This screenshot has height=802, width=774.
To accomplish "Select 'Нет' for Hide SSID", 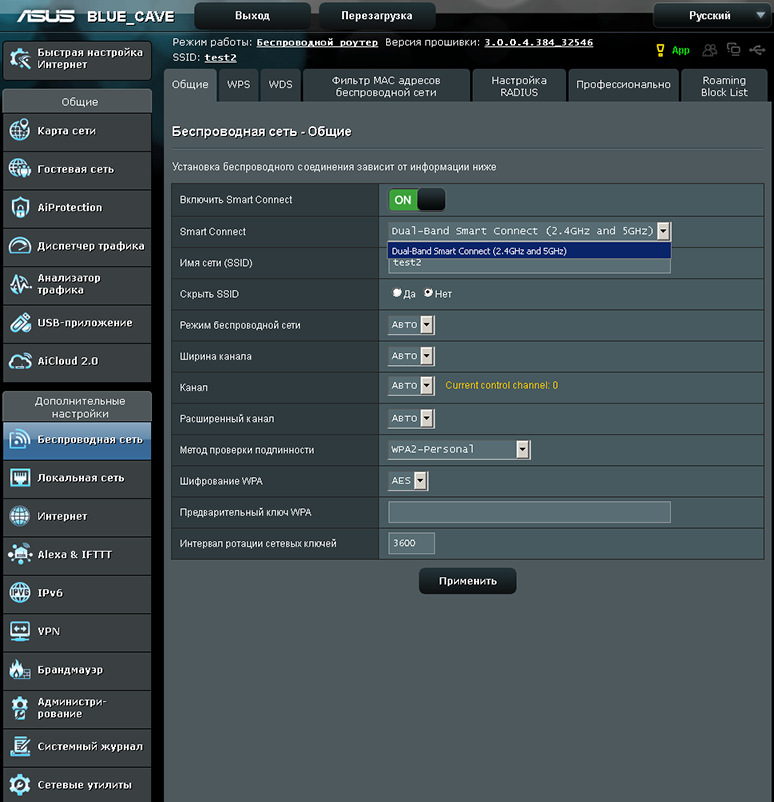I will [428, 293].
